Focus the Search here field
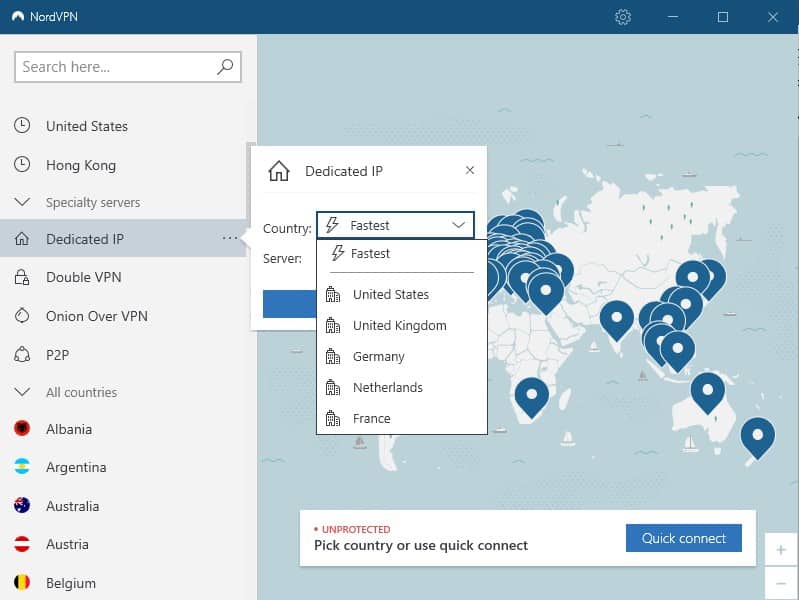The height and width of the screenshot is (600, 799). click(127, 67)
